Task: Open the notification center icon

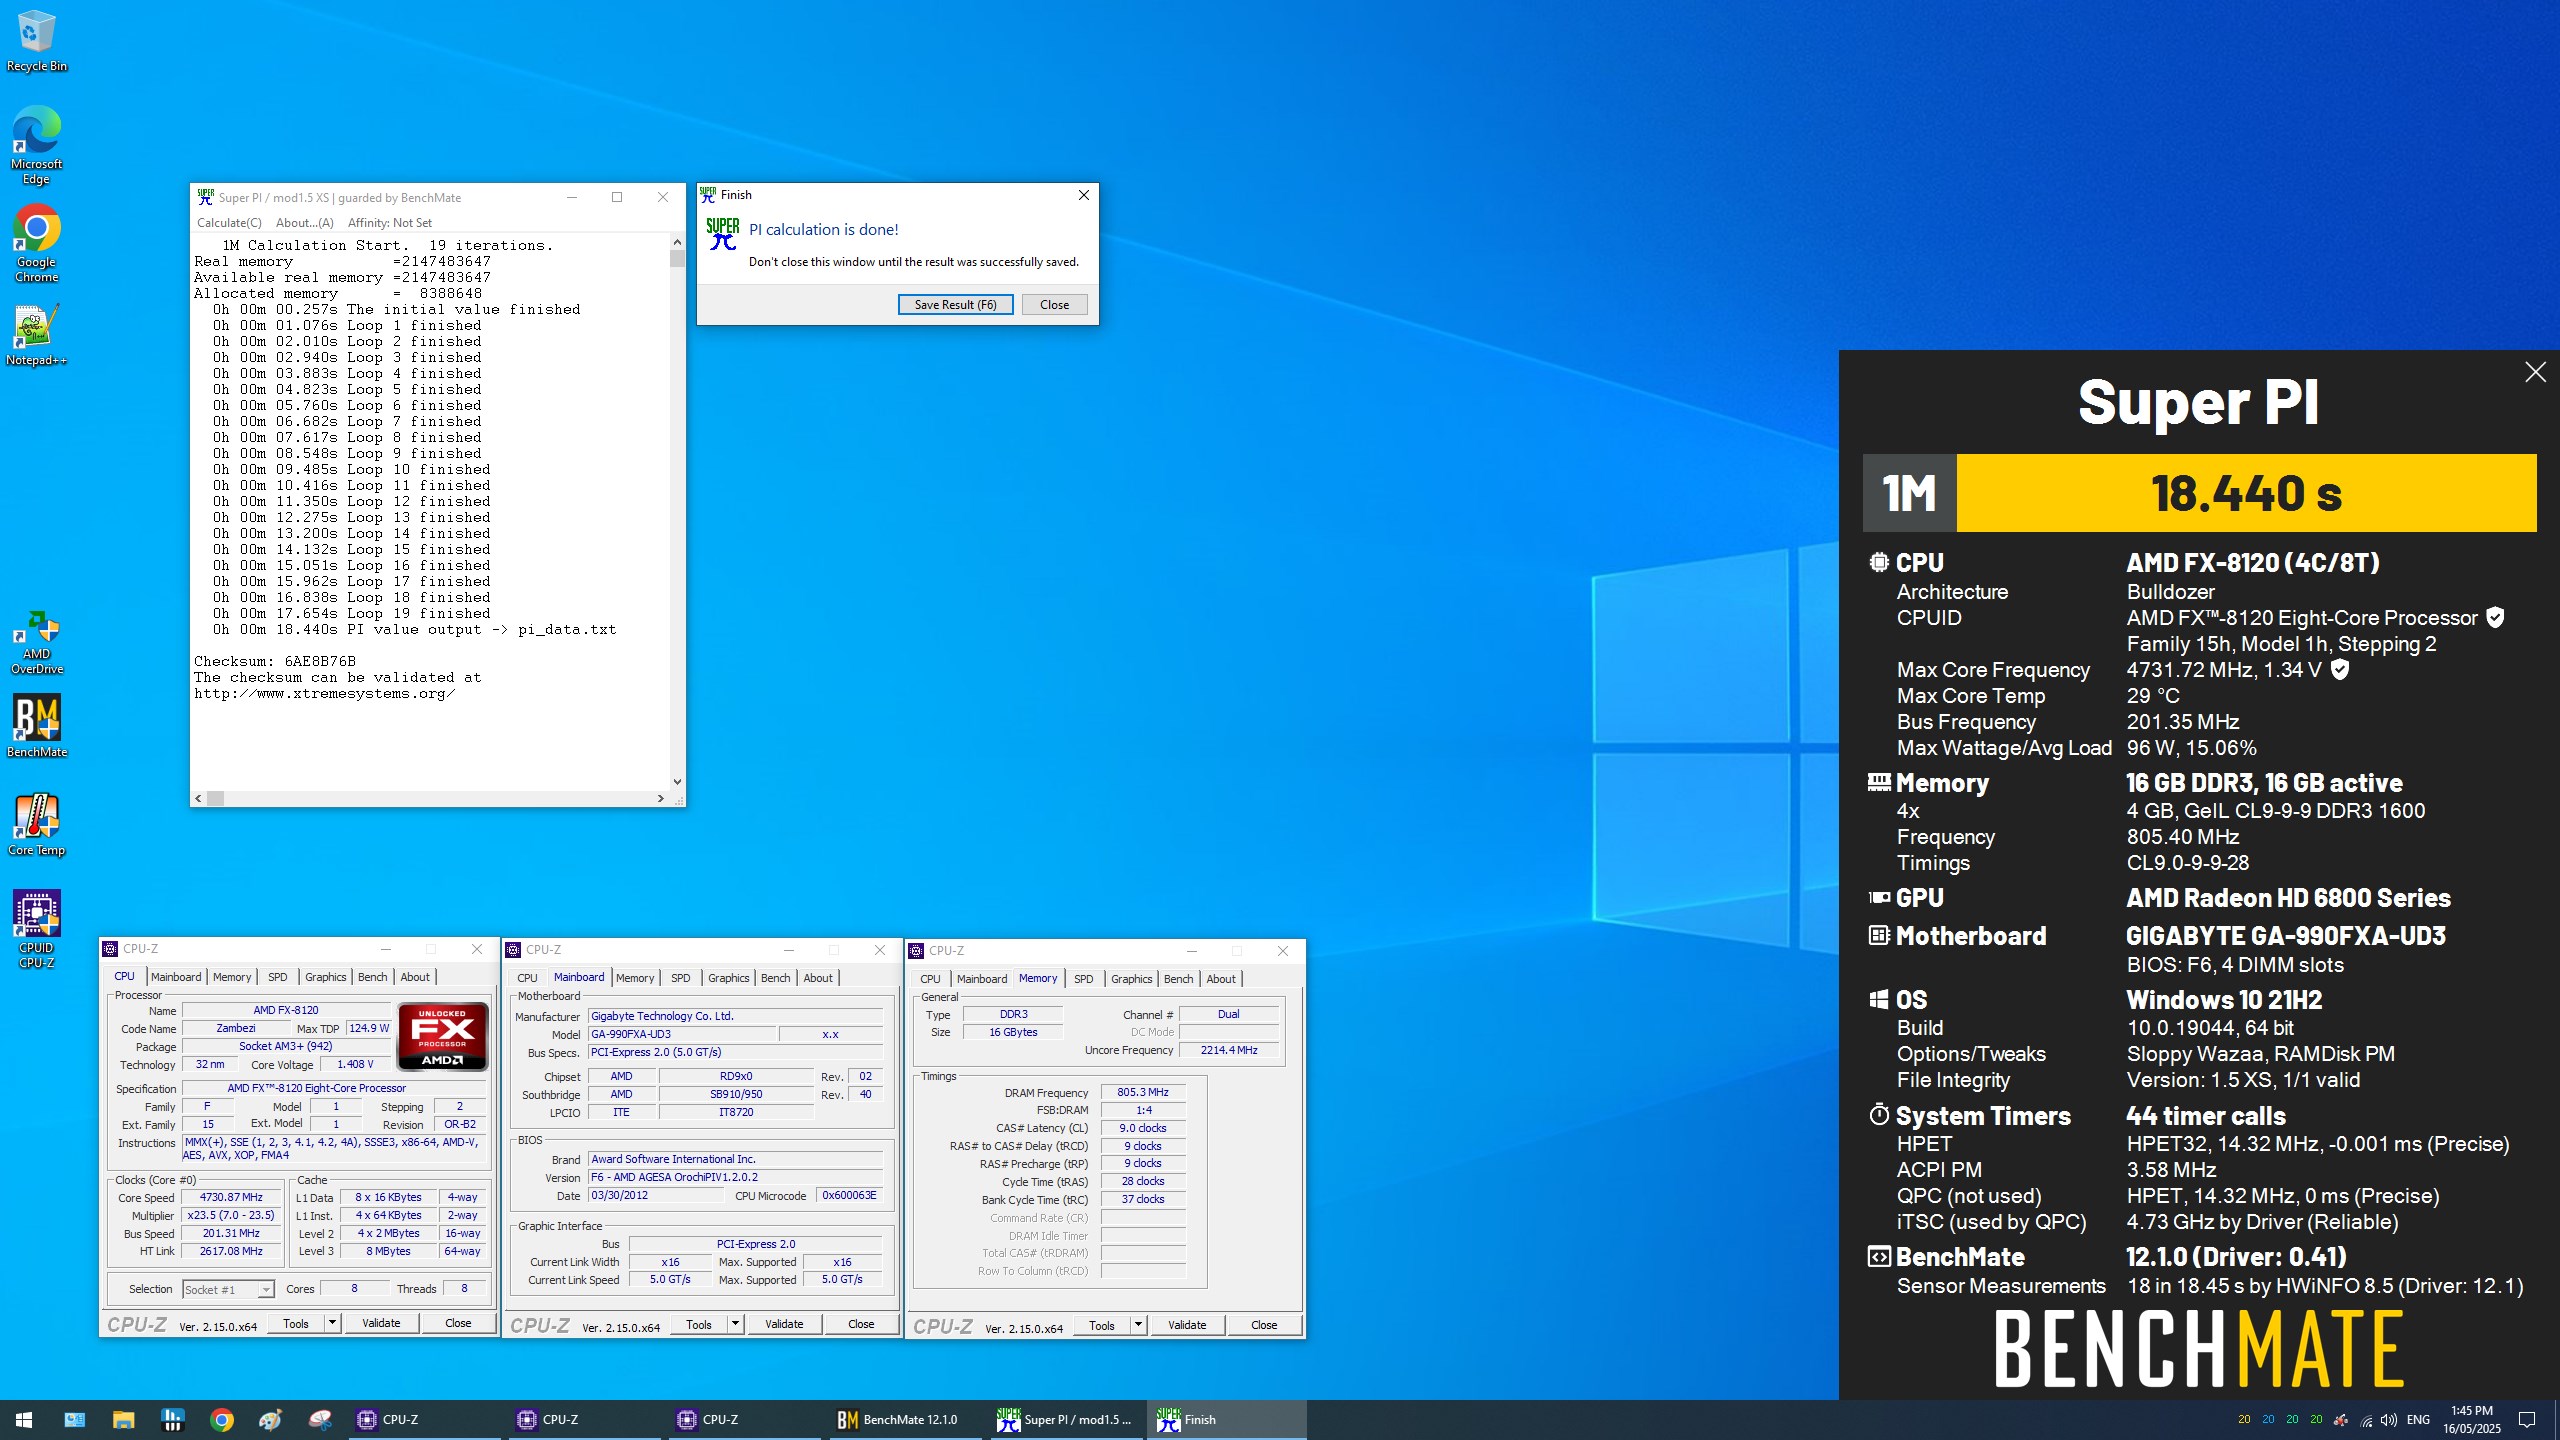Action: point(2527,1420)
